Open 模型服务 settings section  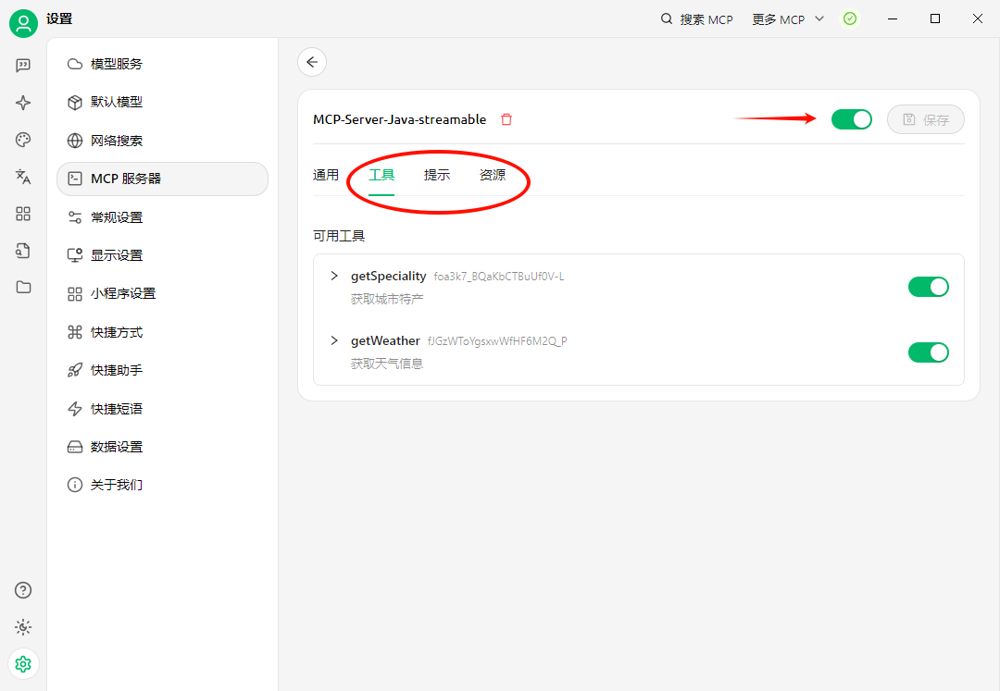116,64
